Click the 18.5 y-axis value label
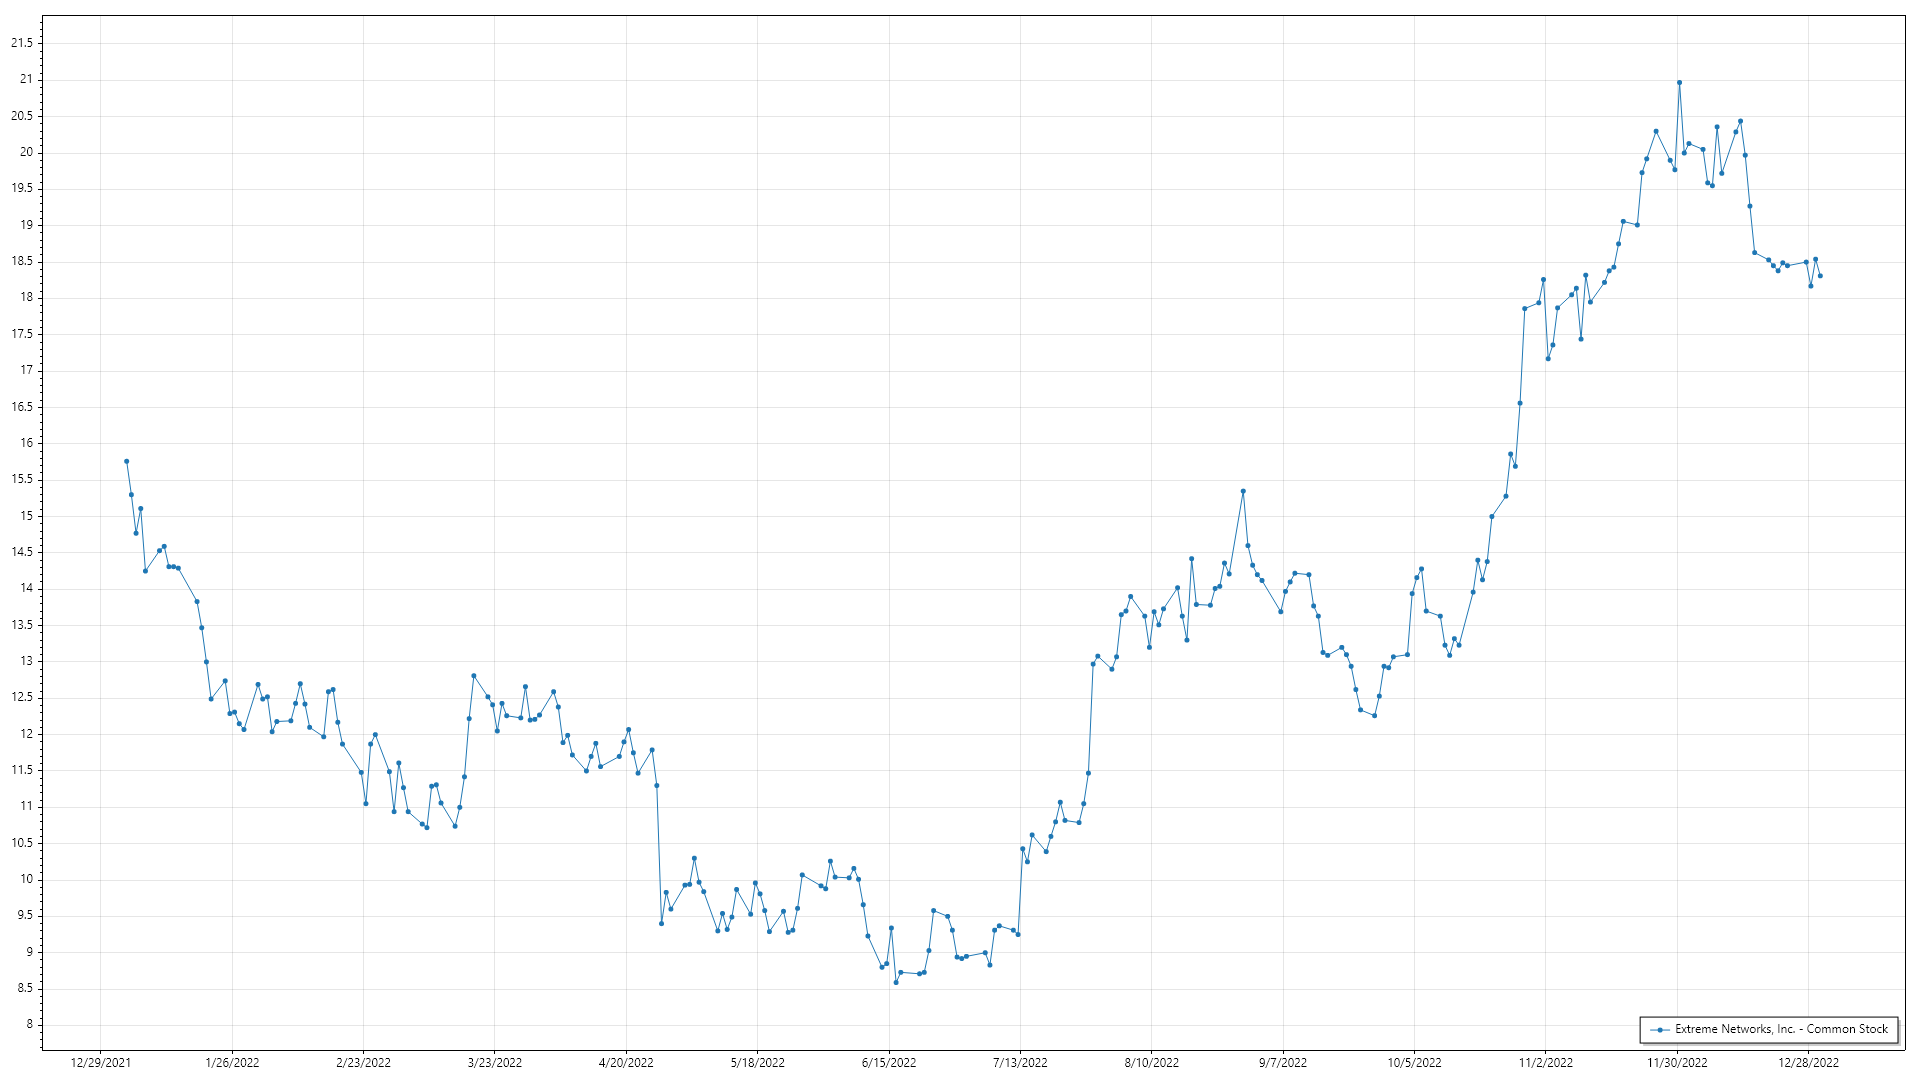This screenshot has width=1920, height=1080. click(x=22, y=261)
